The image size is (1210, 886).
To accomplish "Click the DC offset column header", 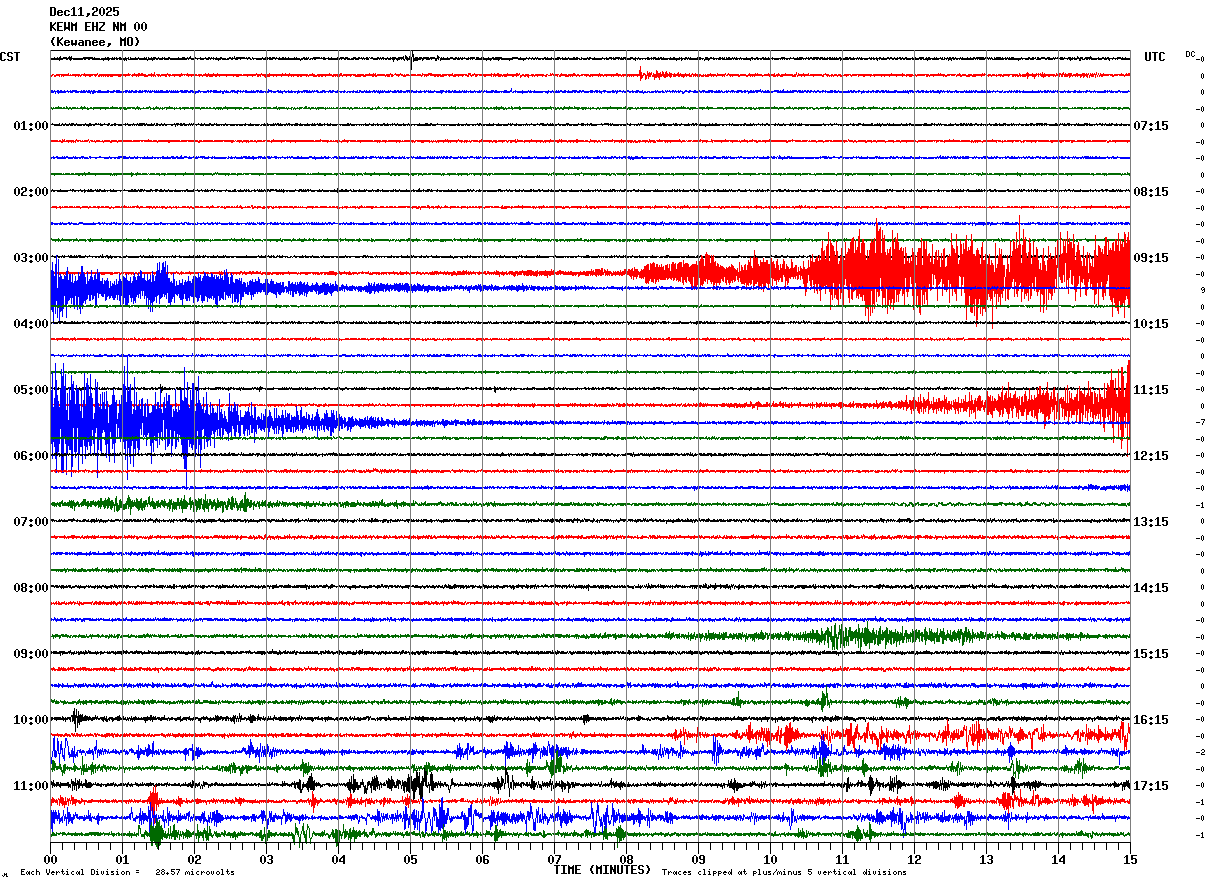I will point(1191,54).
